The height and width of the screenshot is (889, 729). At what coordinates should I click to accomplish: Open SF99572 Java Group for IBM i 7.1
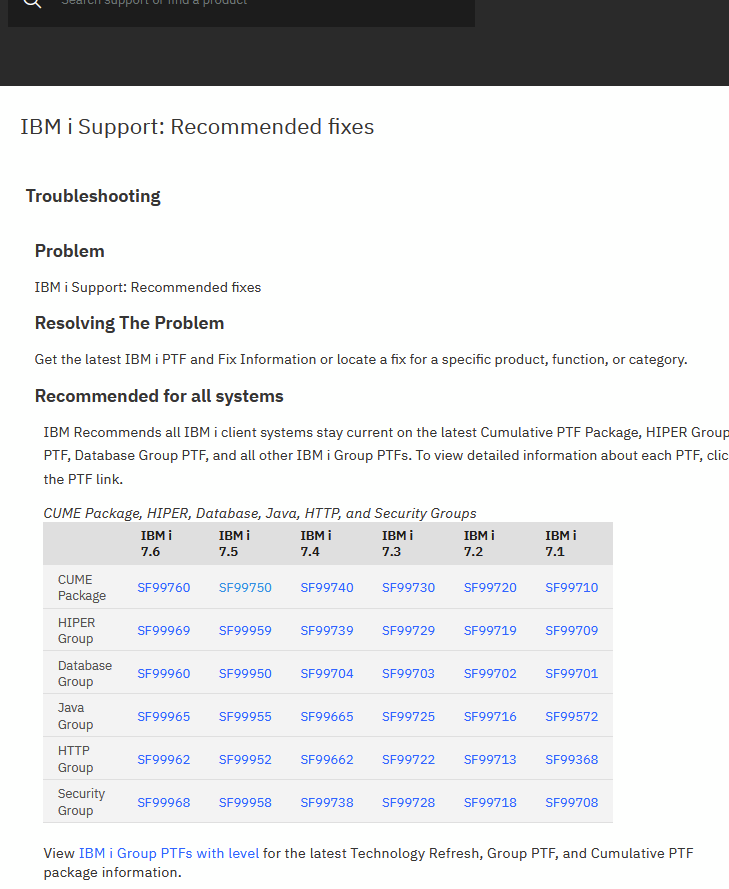point(571,716)
